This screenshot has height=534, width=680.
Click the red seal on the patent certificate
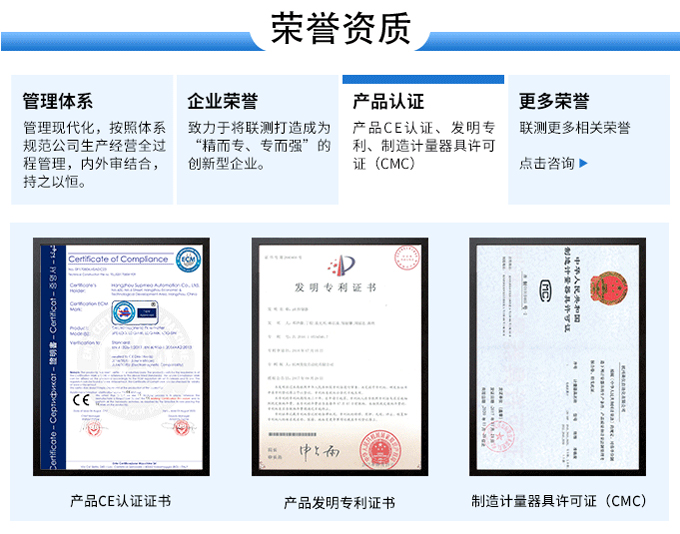(x=376, y=447)
